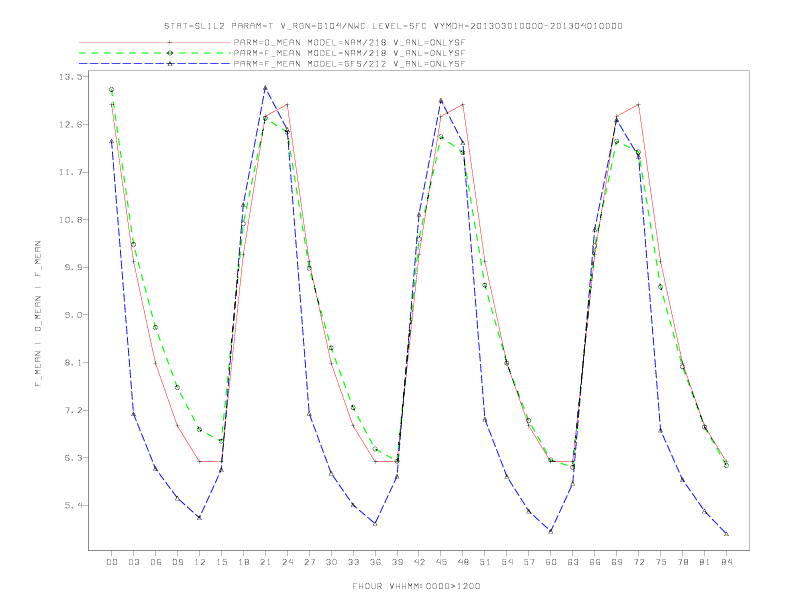Viewport: 792px width, 612px height.
Task: Click y-axis tick value 13.5
Action: [70, 77]
